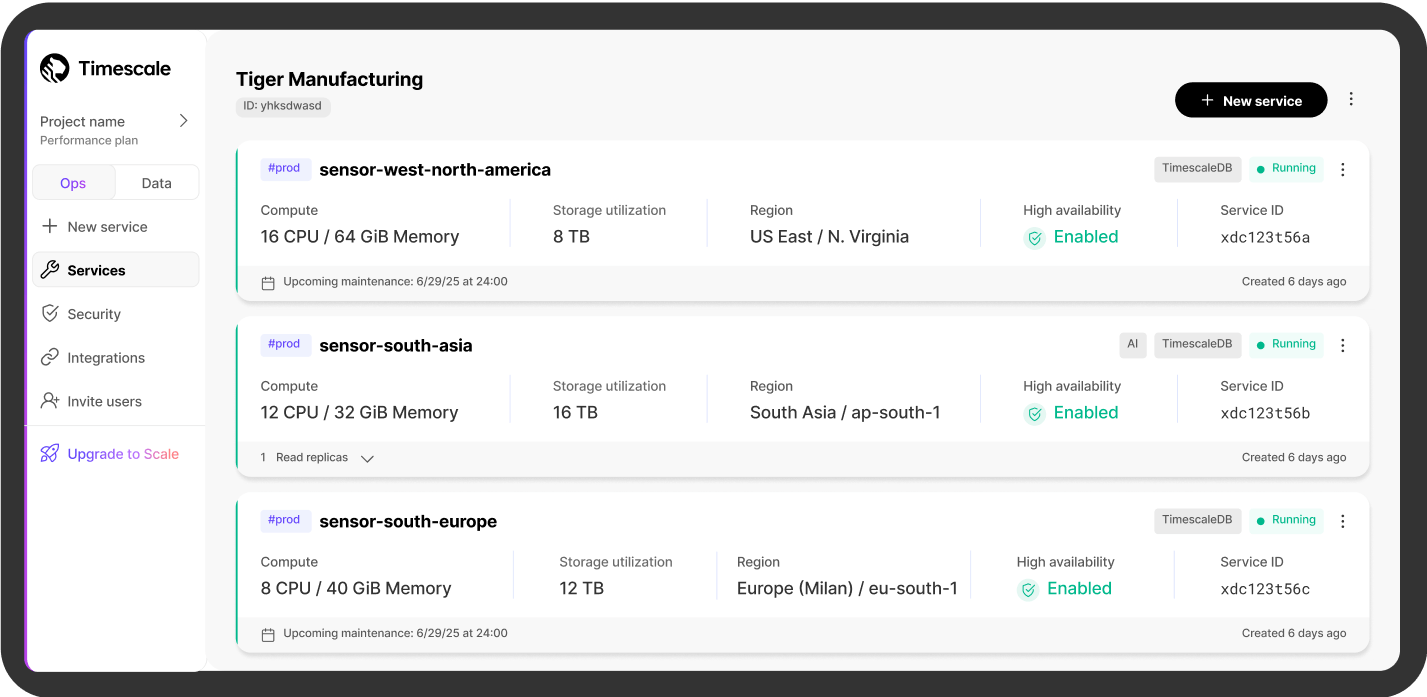Click the black New service button
Image resolution: width=1427 pixels, height=697 pixels.
(1251, 100)
